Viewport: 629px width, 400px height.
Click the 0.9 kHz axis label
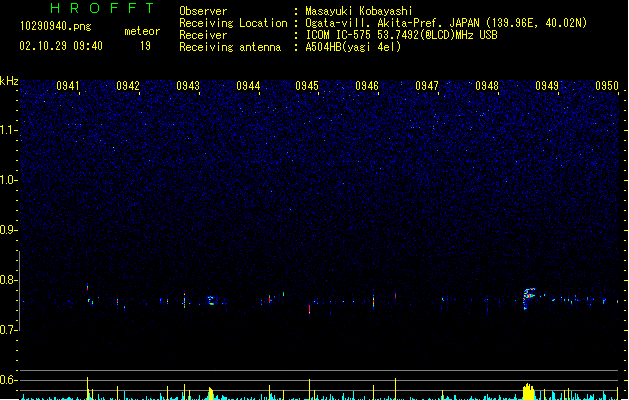point(8,230)
